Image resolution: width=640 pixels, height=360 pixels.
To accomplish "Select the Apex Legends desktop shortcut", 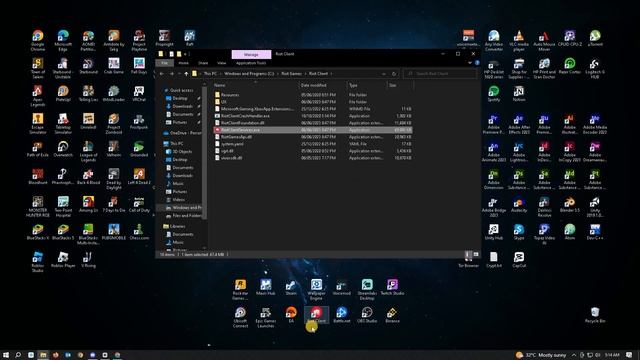I will point(38,96).
